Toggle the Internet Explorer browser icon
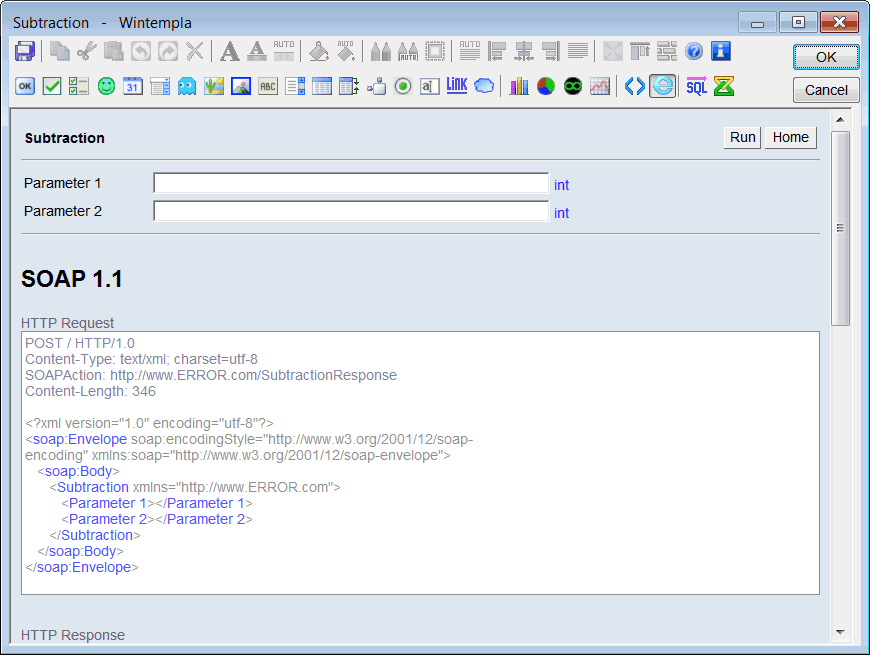Viewport: 870px width, 655px height. click(663, 86)
